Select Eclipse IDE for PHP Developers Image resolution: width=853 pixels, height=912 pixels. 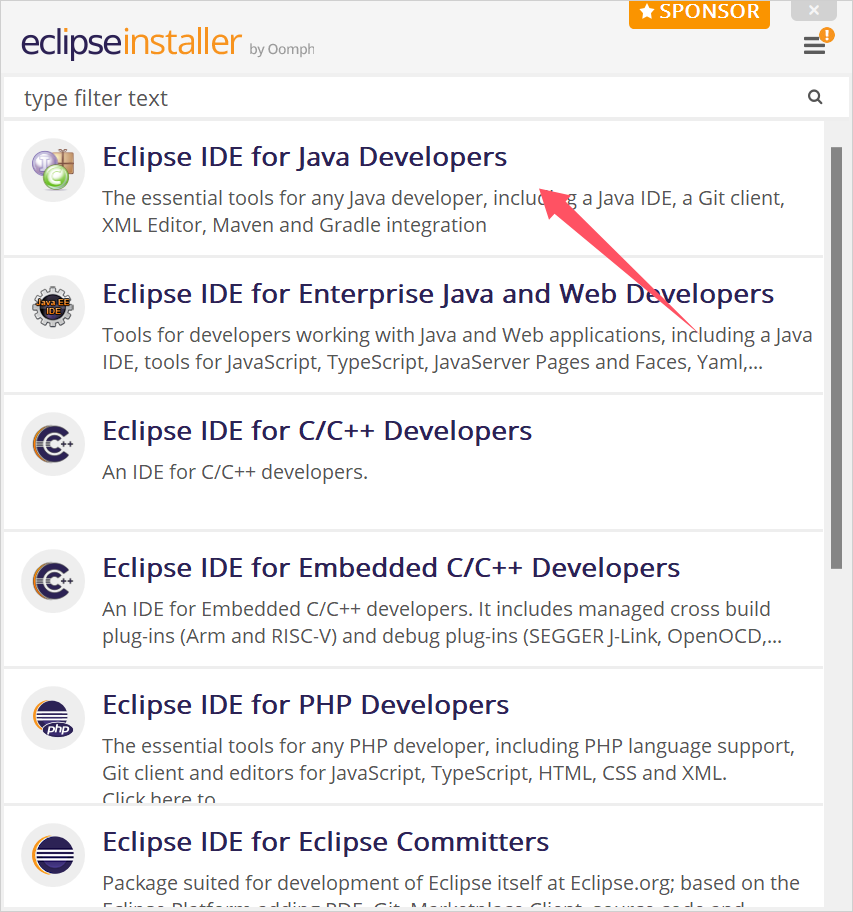tap(306, 705)
